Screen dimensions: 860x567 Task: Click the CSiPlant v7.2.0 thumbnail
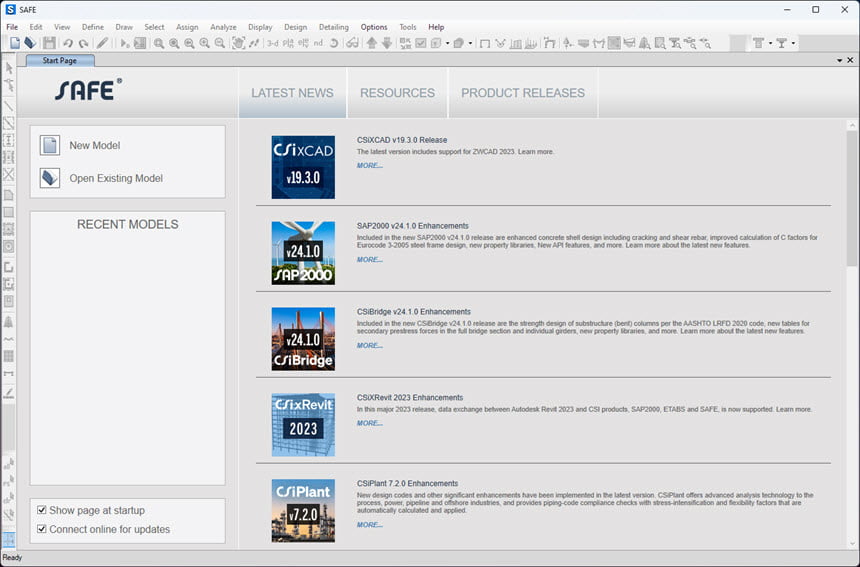pyautogui.click(x=303, y=511)
